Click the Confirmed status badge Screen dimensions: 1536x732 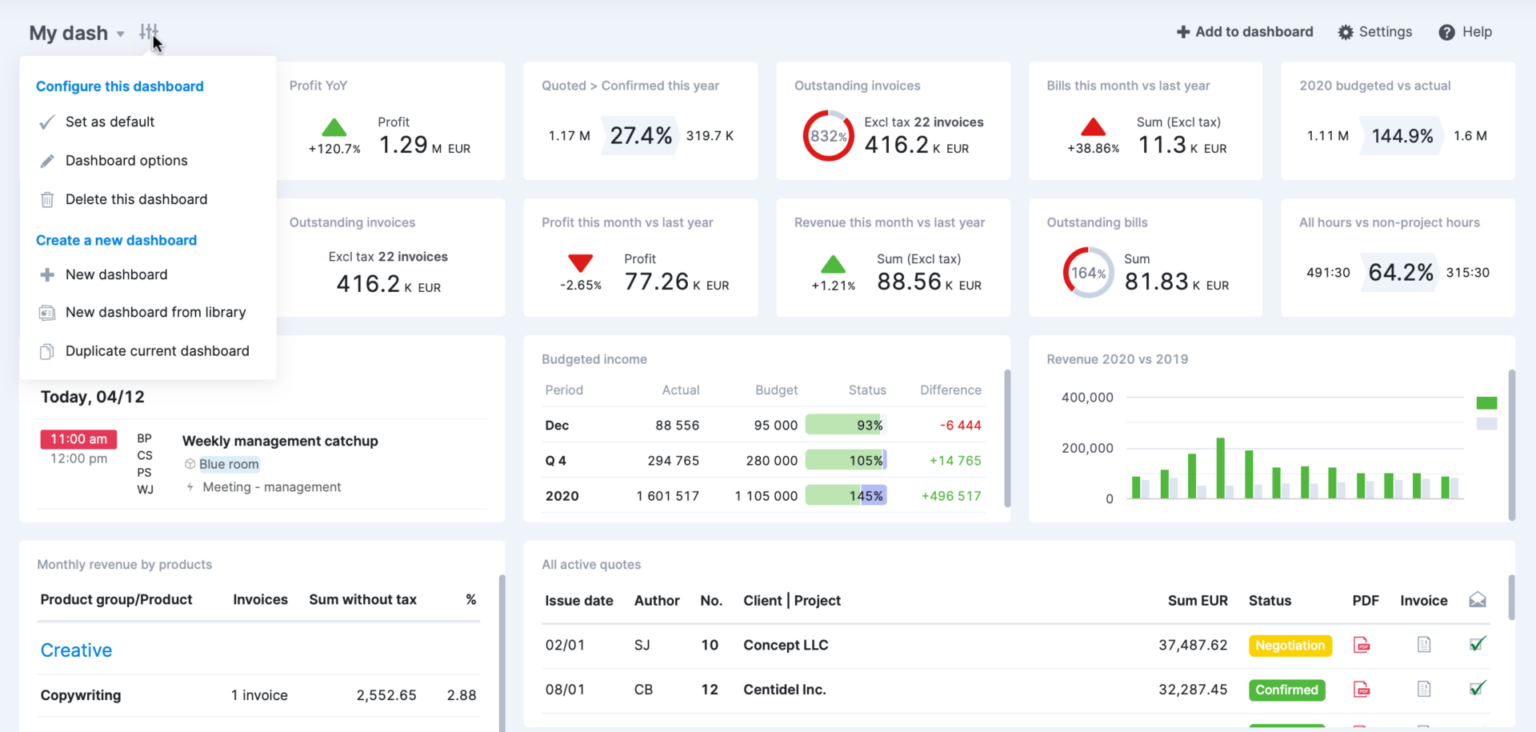(x=1287, y=690)
